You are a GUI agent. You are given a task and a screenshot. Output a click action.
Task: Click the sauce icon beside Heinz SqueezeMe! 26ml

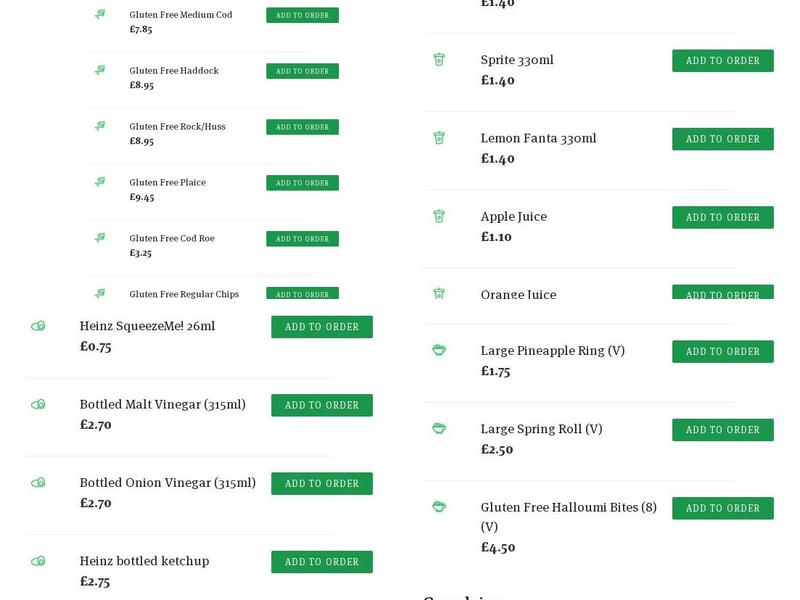38,326
